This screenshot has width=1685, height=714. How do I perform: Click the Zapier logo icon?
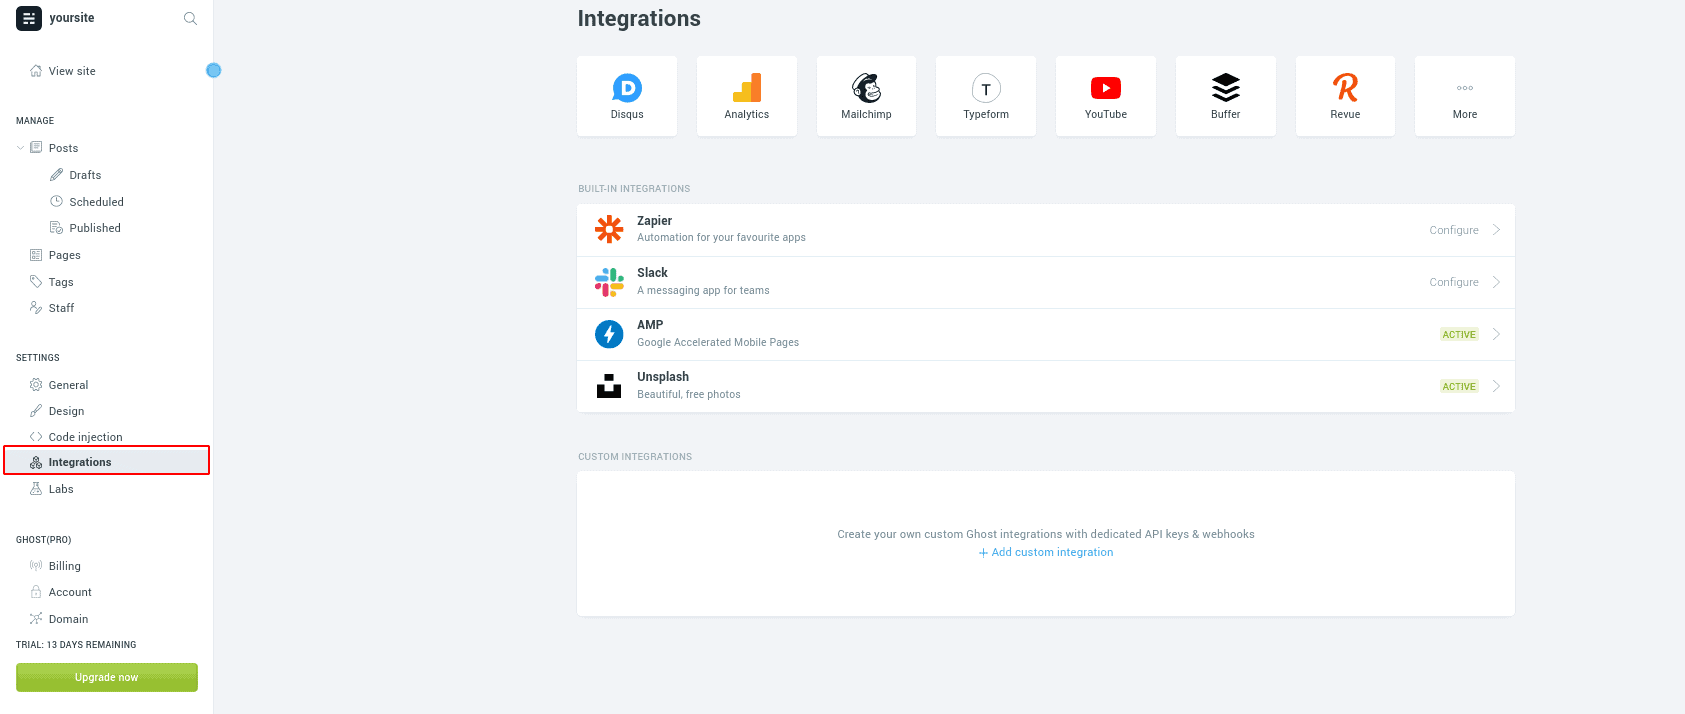coord(609,229)
